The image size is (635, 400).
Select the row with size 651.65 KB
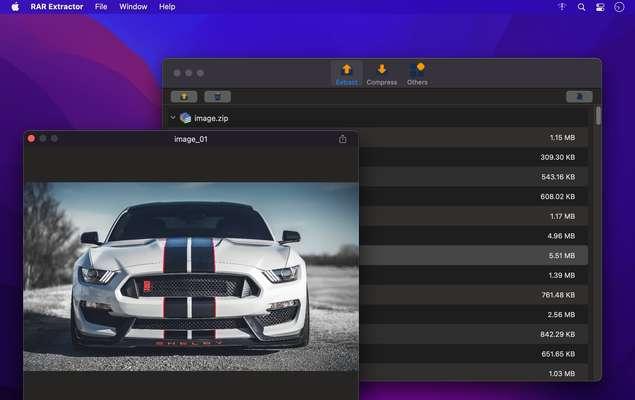[x=473, y=354]
